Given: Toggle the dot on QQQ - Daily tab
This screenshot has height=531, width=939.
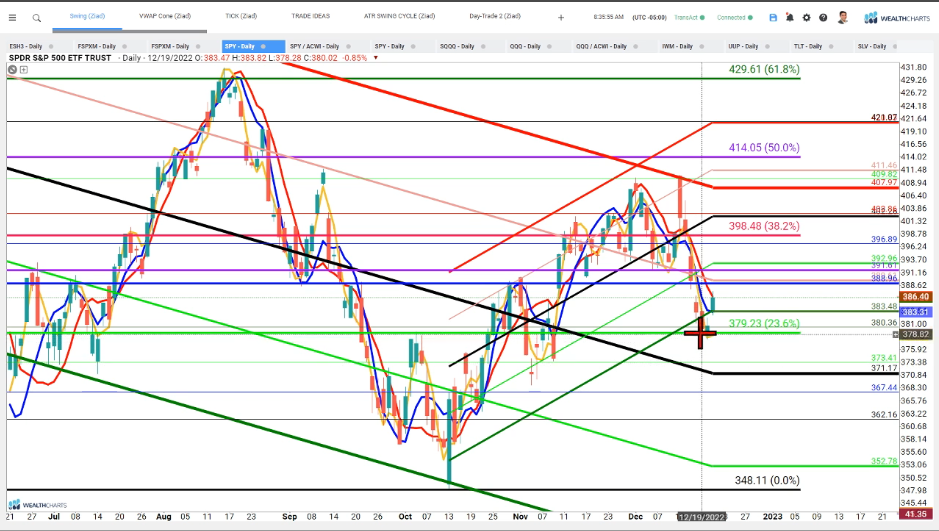Looking at the screenshot, I should tap(553, 46).
